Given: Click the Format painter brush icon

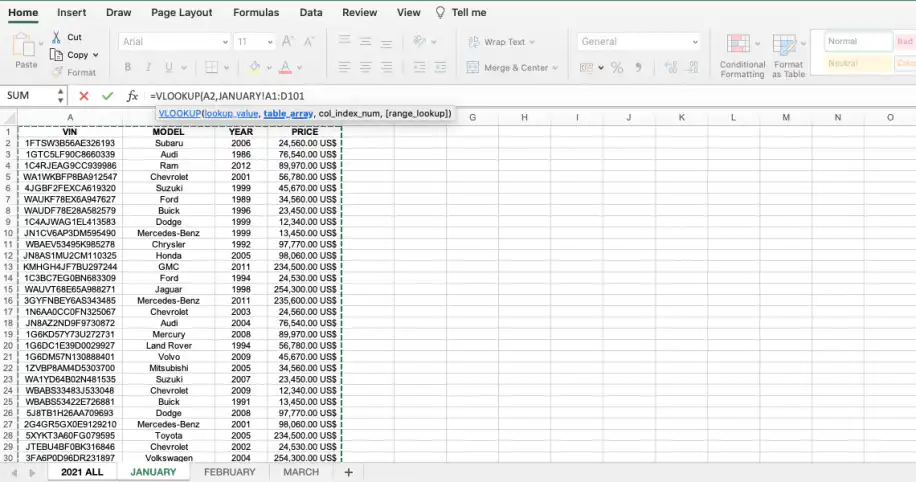Looking at the screenshot, I should (x=57, y=72).
